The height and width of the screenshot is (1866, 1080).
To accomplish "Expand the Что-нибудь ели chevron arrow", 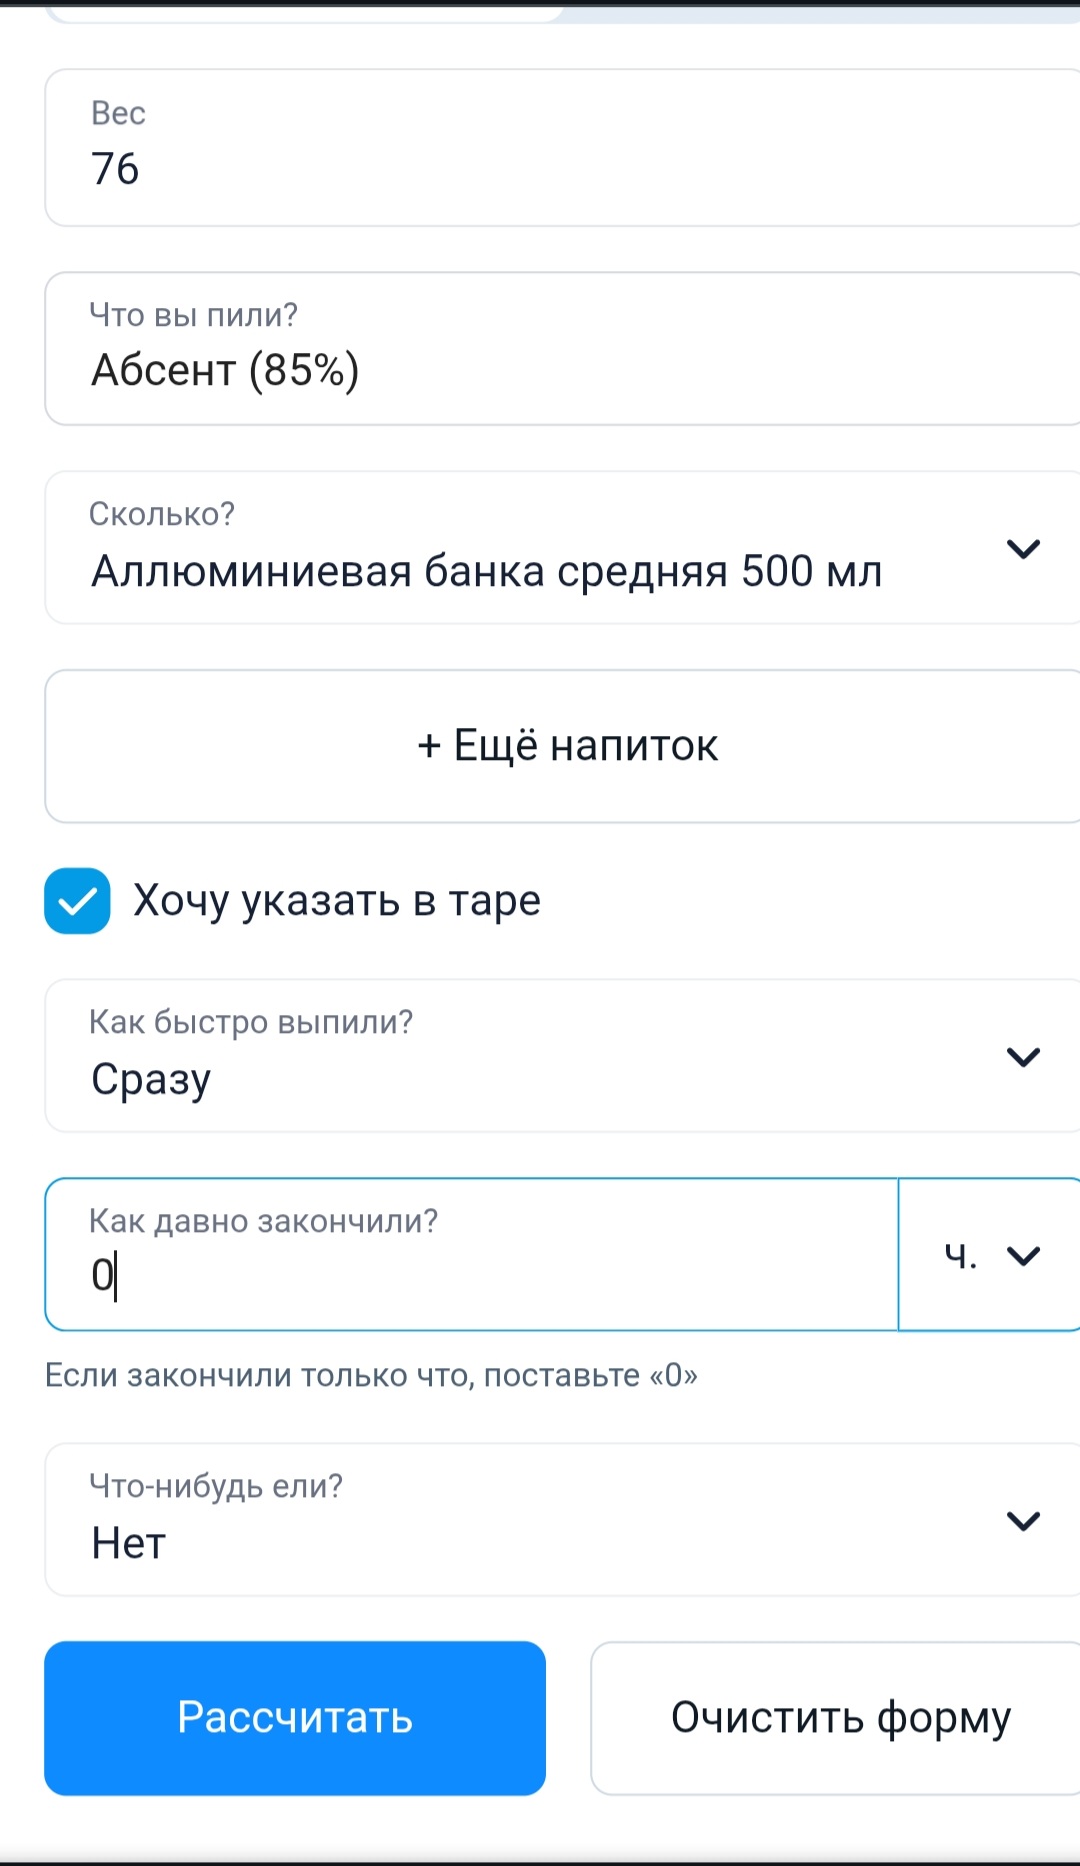I will pos(1023,1521).
